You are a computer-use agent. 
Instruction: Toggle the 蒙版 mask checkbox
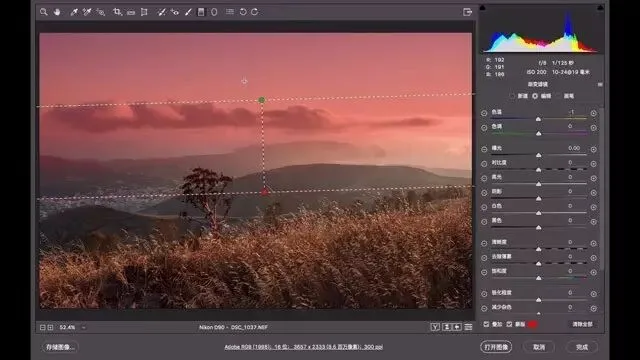click(509, 324)
